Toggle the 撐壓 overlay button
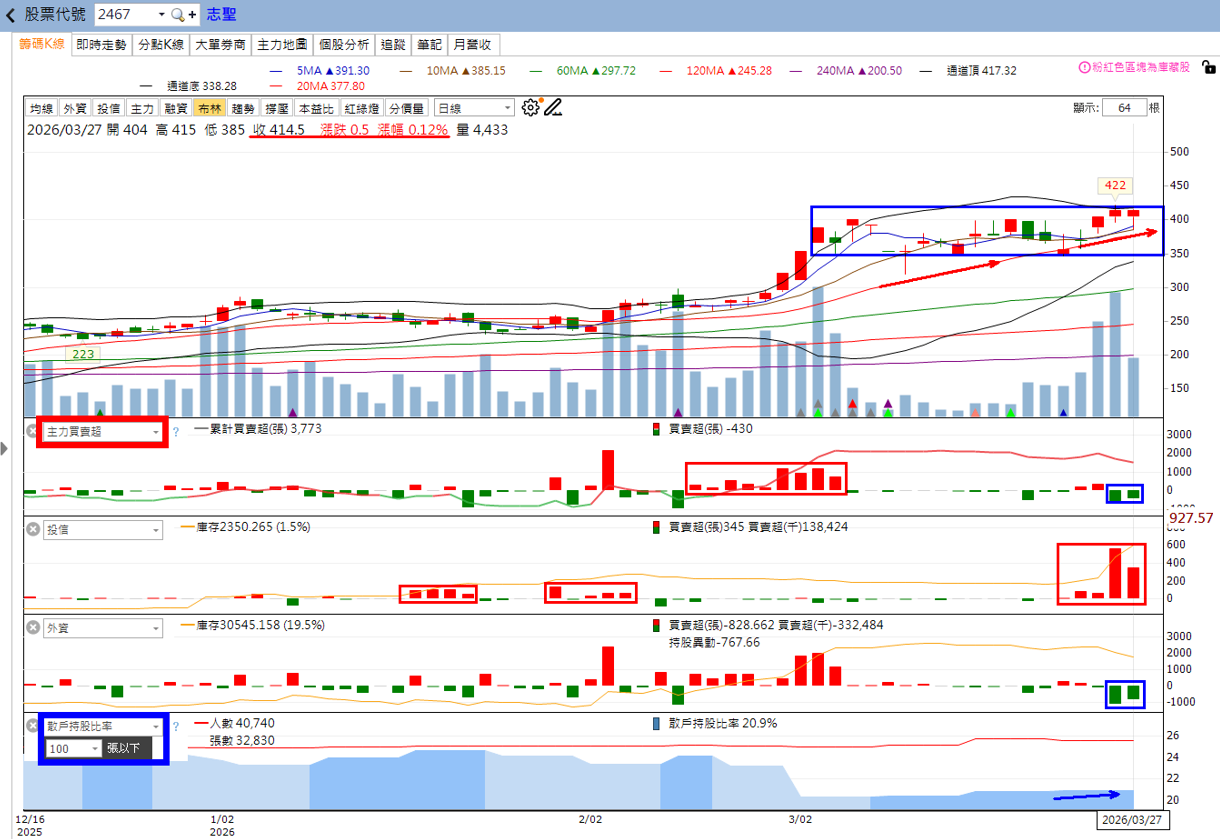The width and height of the screenshot is (1220, 839). pos(277,108)
